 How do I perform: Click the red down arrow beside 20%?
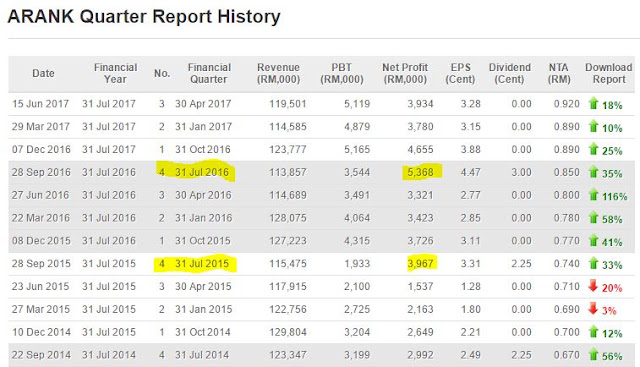[x=593, y=286]
